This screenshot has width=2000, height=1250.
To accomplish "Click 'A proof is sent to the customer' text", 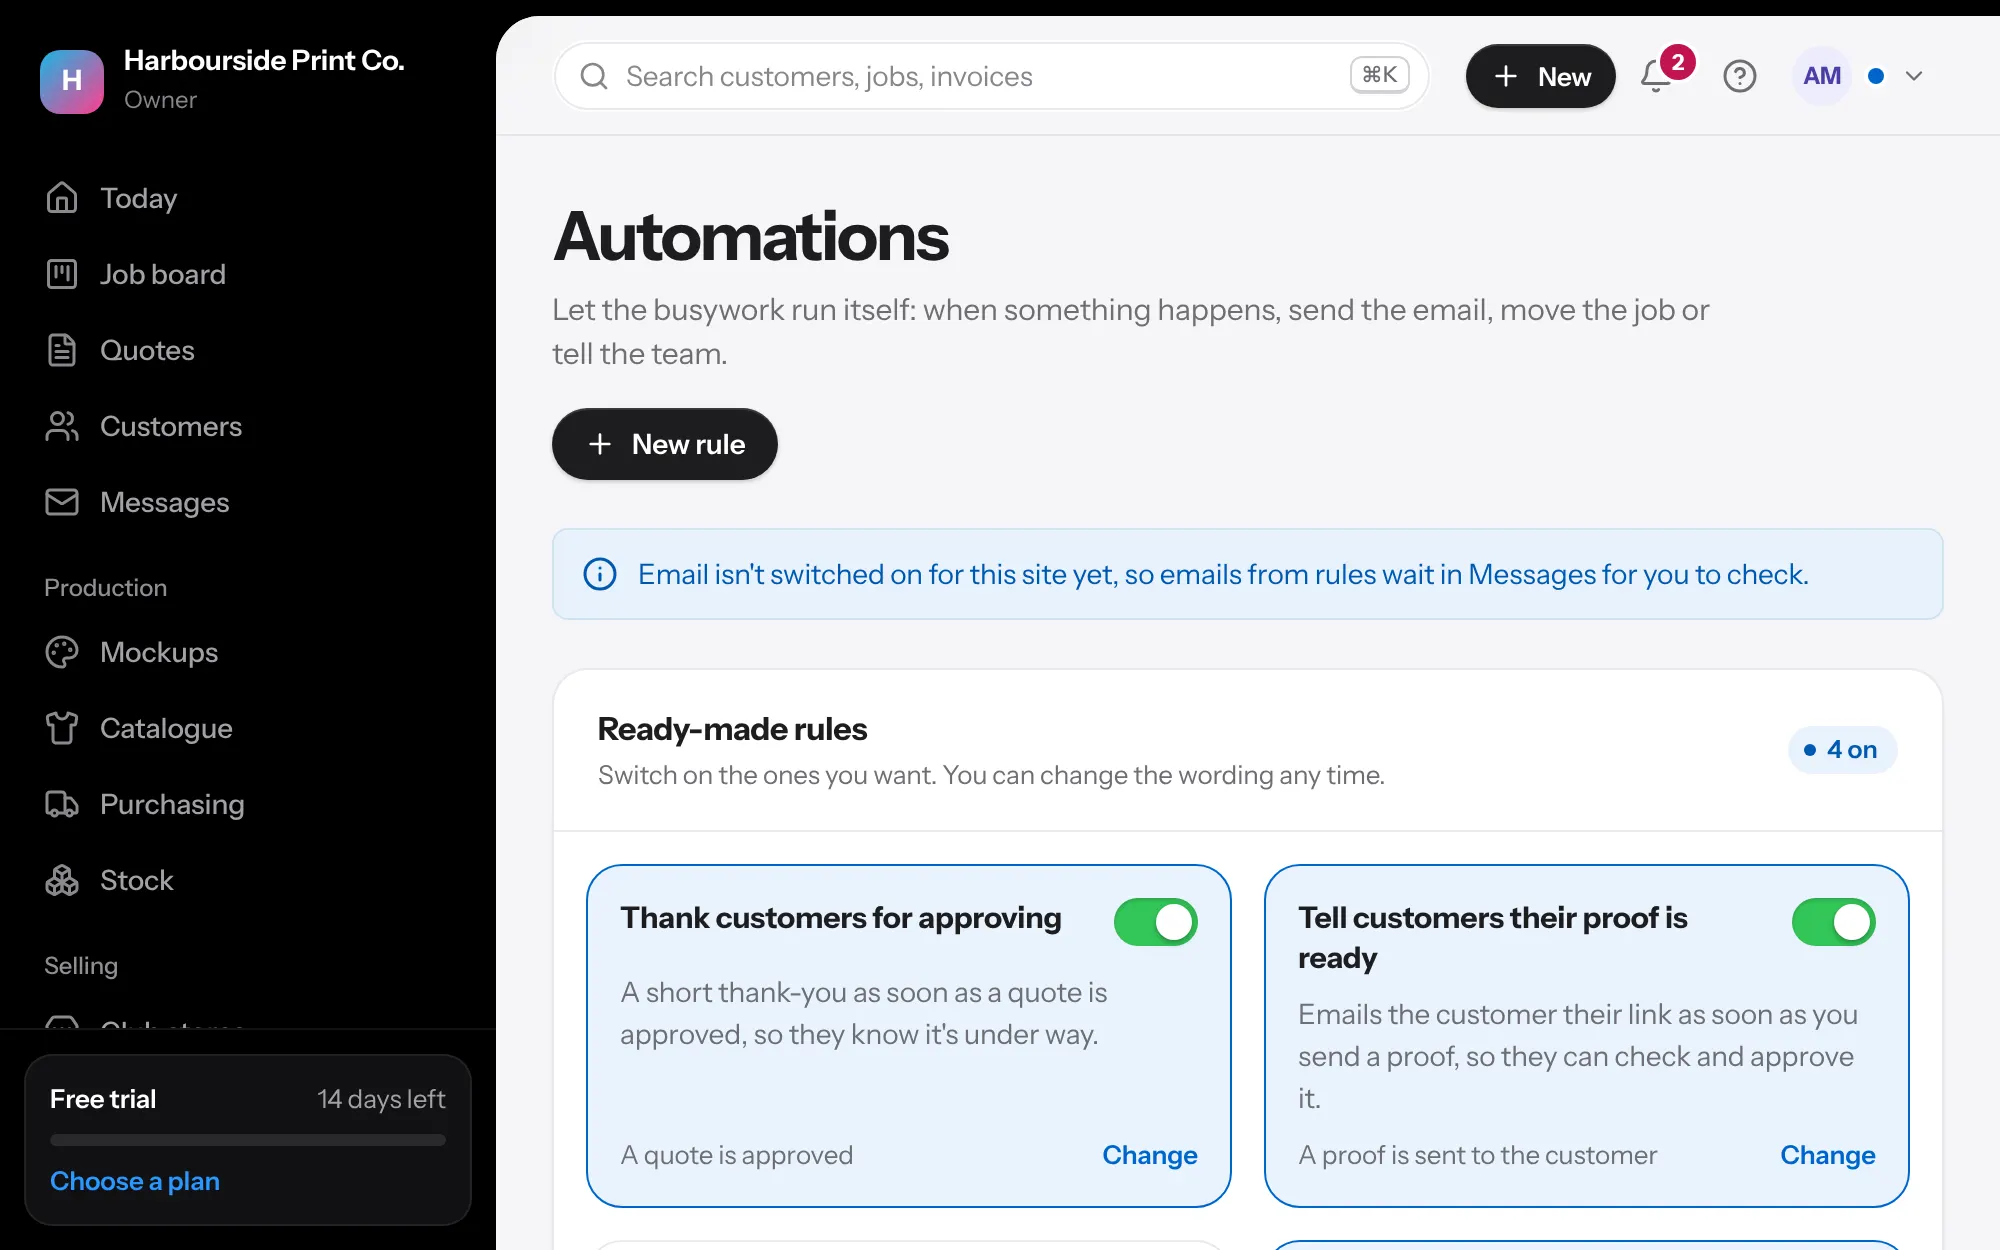I will [1477, 1155].
